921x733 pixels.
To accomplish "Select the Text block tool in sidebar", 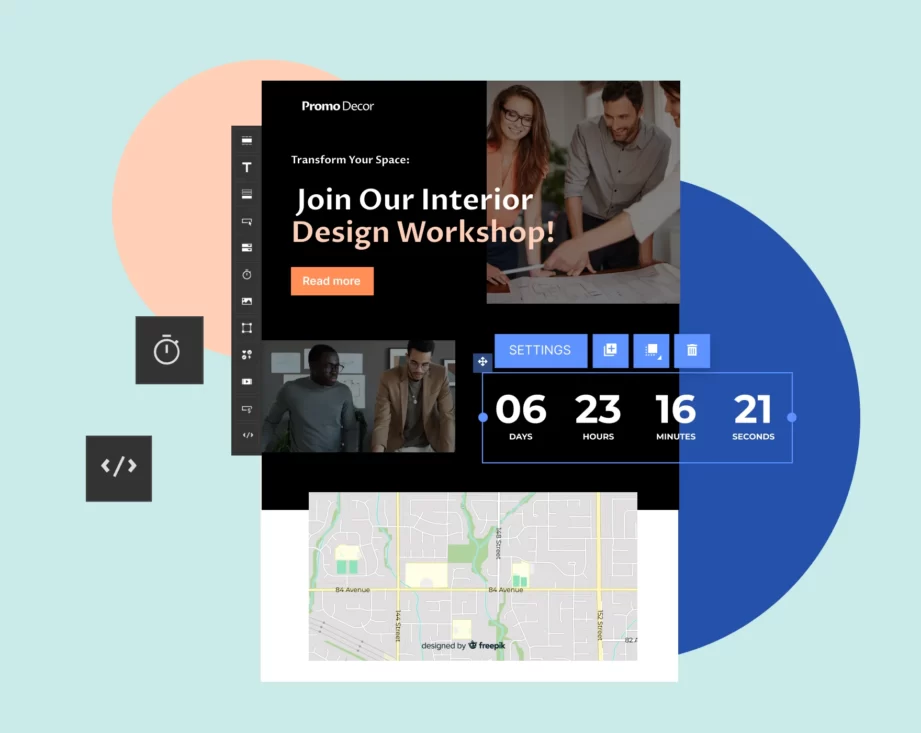I will [x=246, y=167].
